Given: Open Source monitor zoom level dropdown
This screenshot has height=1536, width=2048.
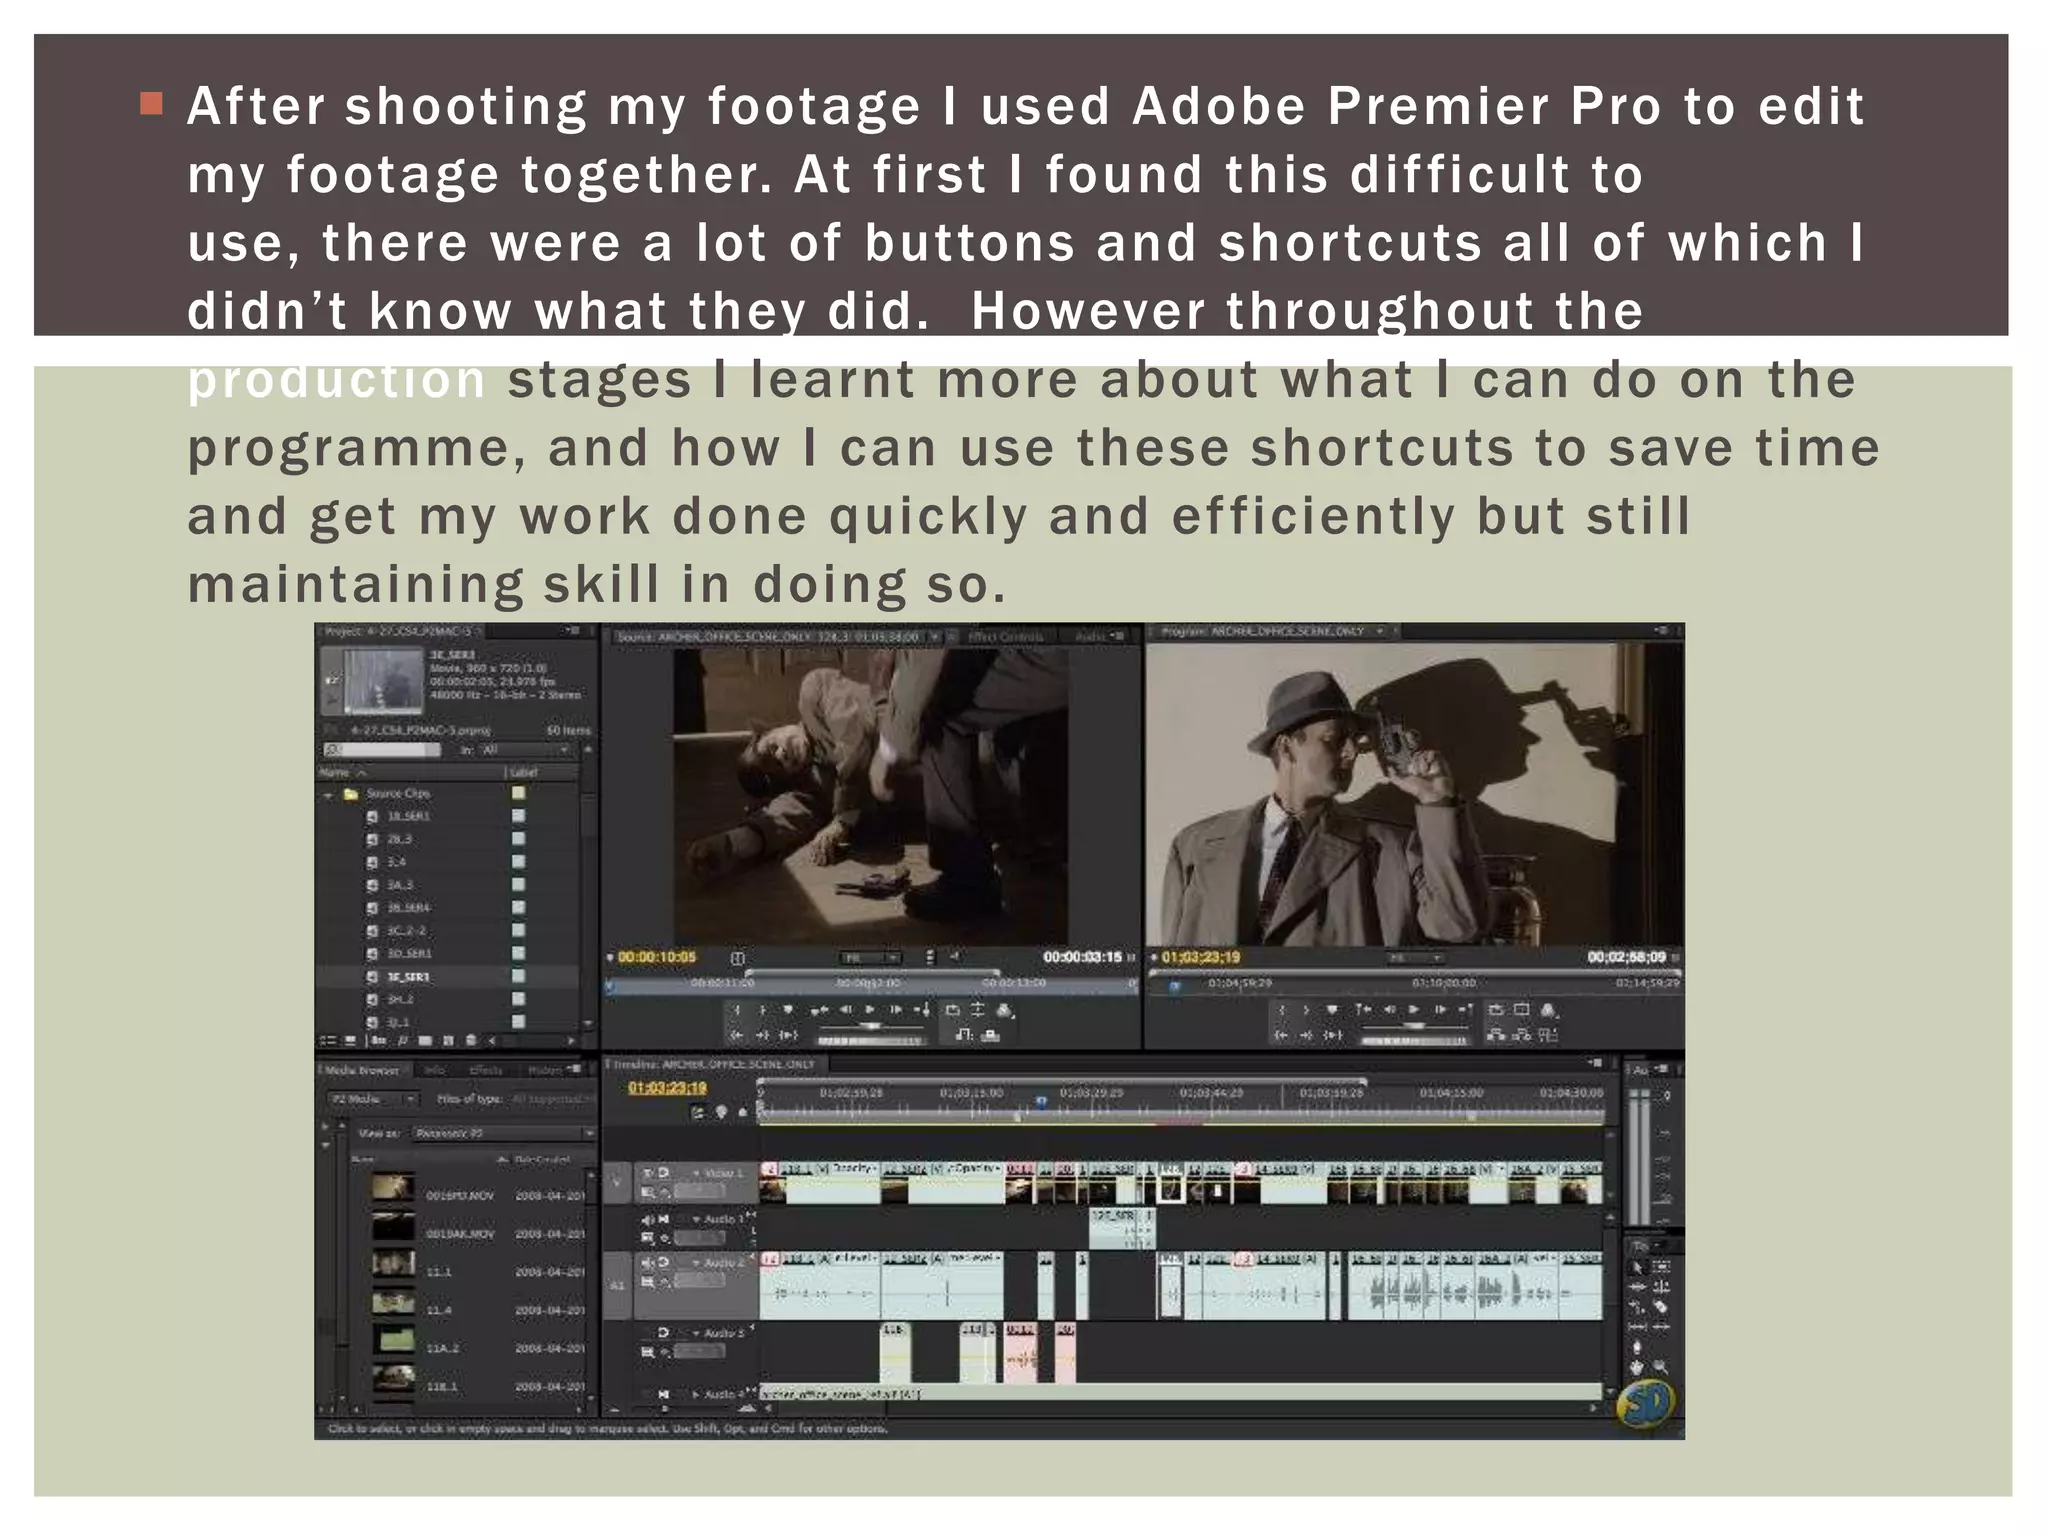Looking at the screenshot, I should pos(871,958).
